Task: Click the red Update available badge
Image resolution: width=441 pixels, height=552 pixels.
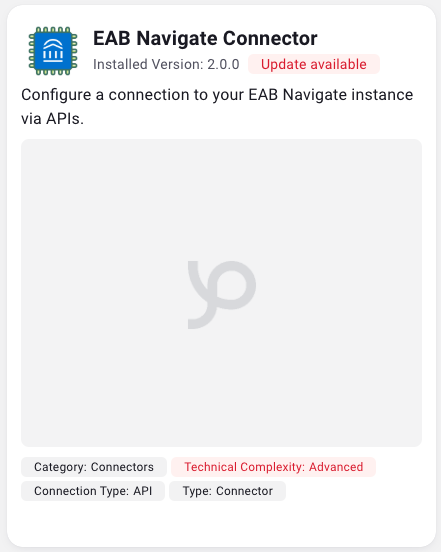Action: [314, 64]
